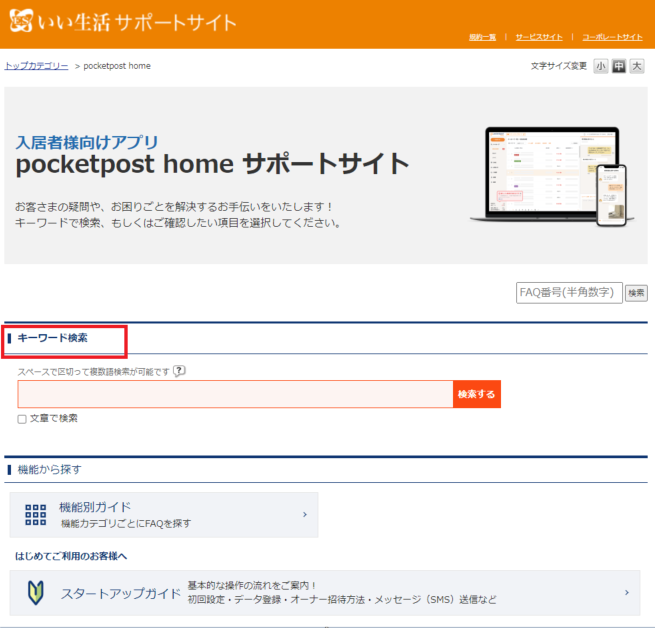Click the 機能別ガイド grid icon
655x628 pixels.
tap(36, 515)
